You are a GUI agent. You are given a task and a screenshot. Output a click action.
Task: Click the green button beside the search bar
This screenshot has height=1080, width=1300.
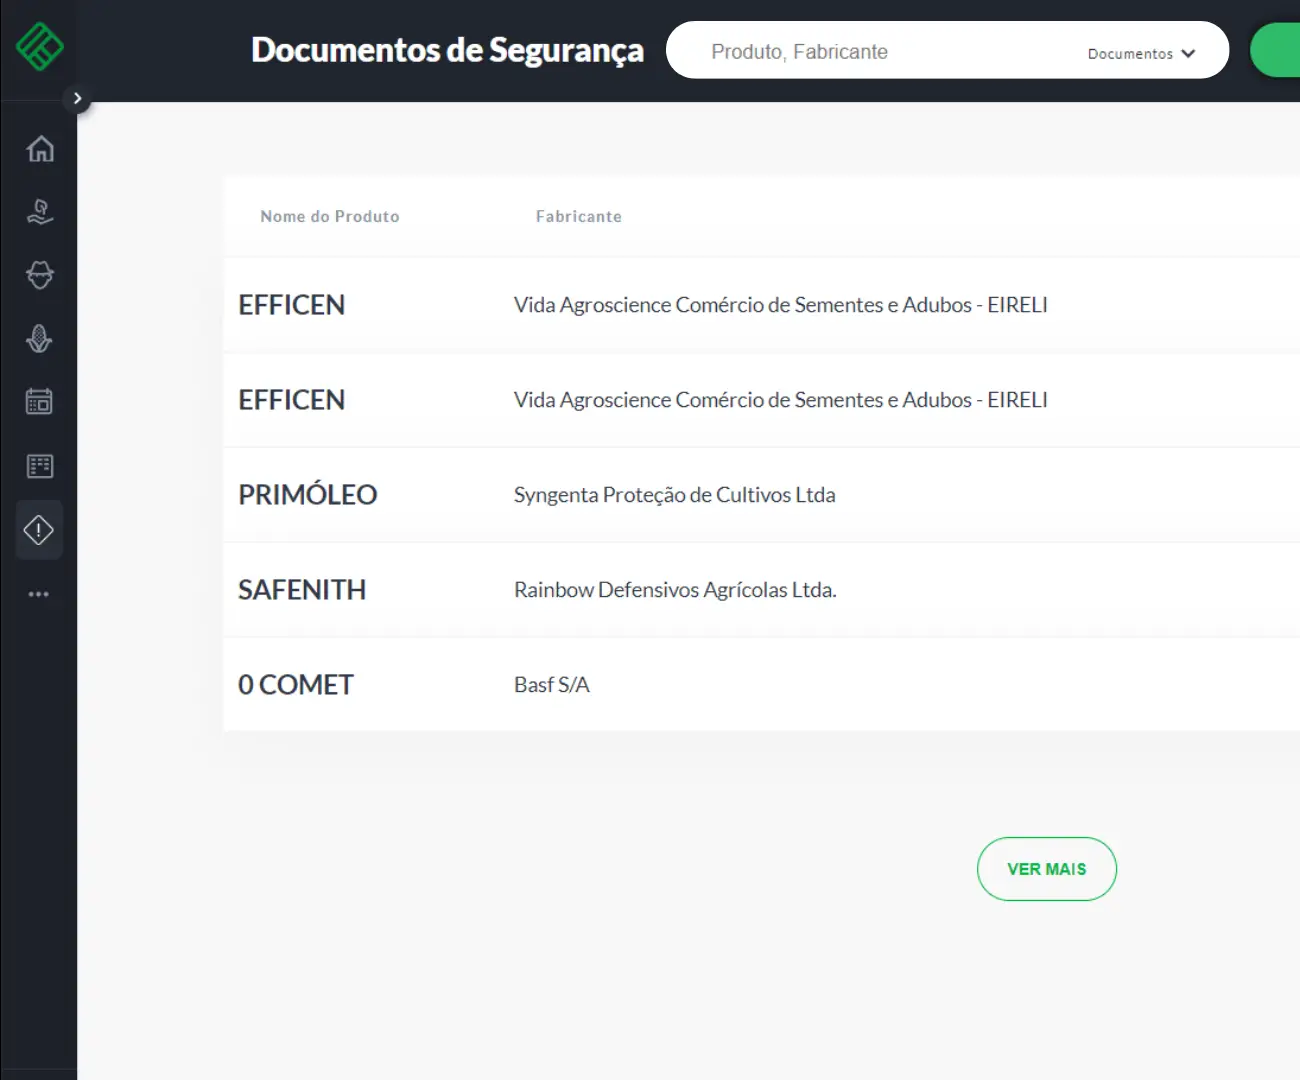coord(1275,50)
